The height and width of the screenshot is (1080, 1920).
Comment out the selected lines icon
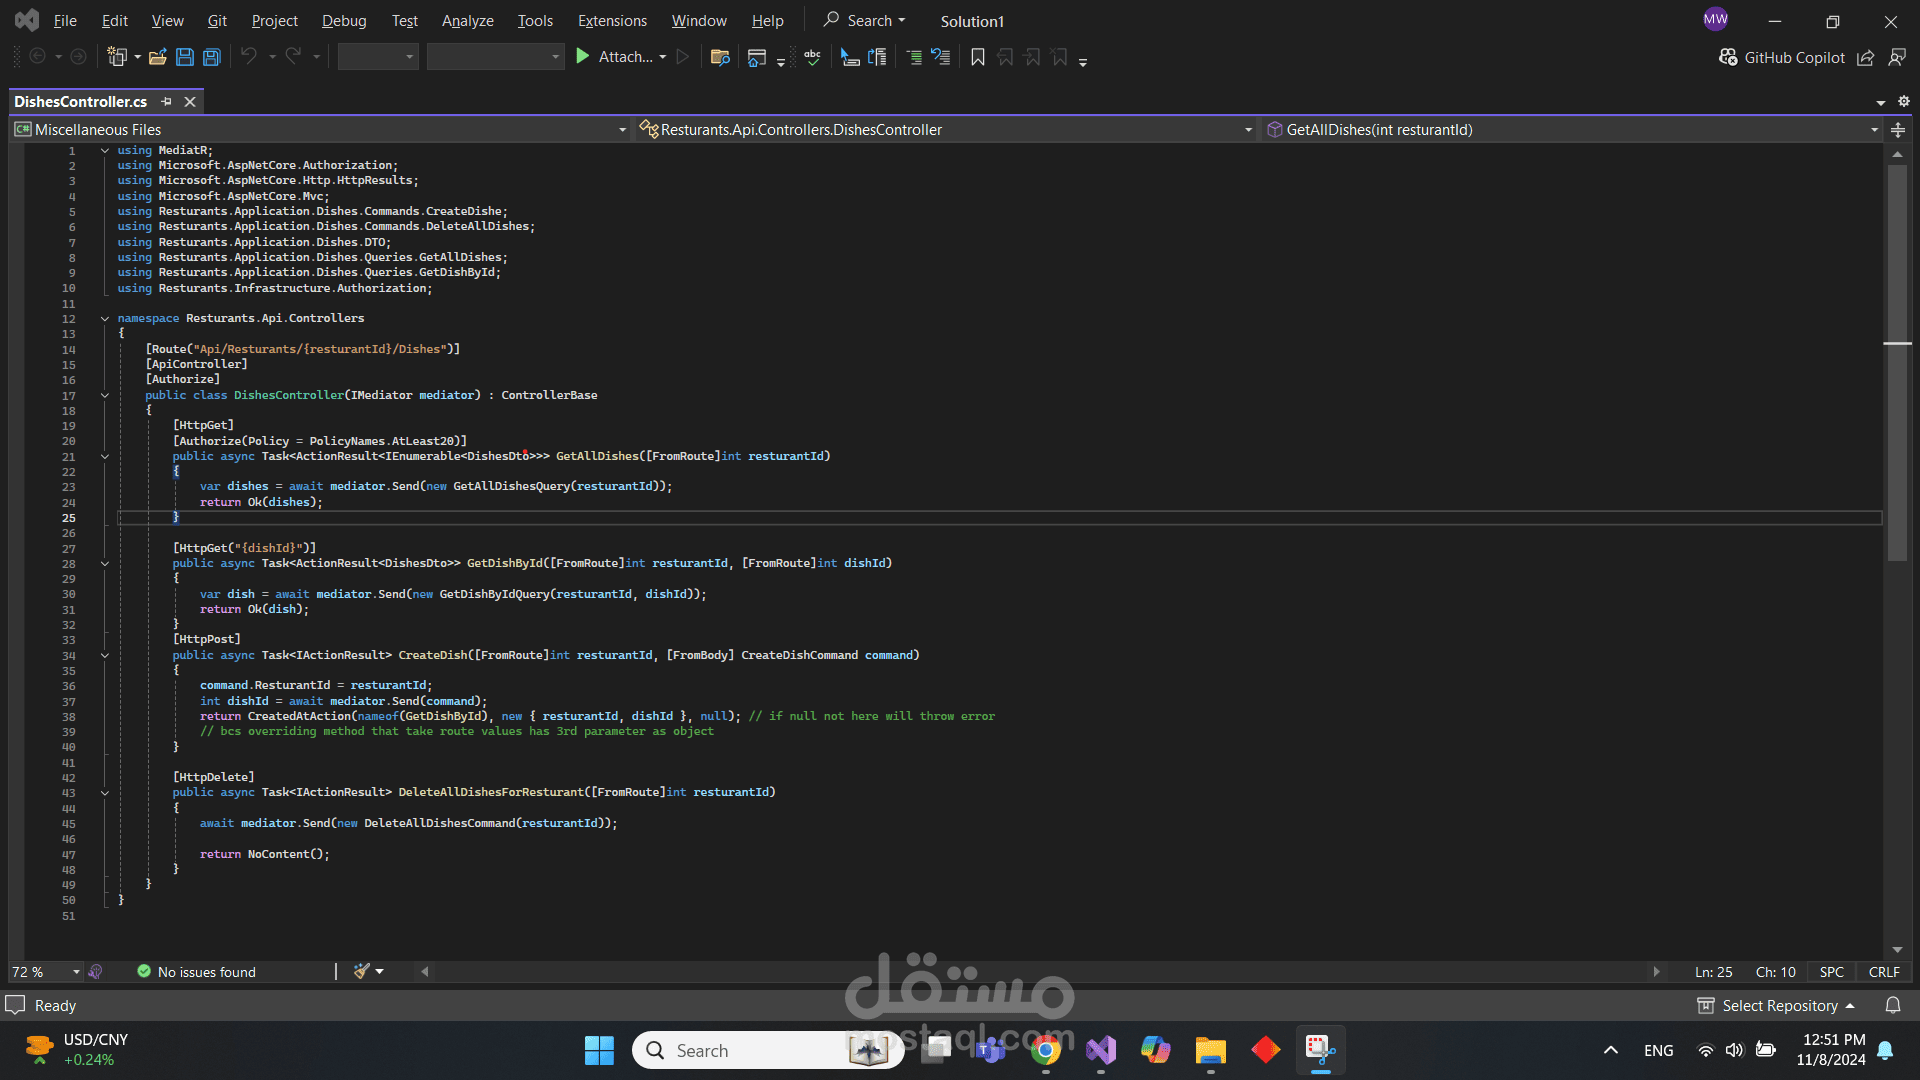(x=914, y=57)
